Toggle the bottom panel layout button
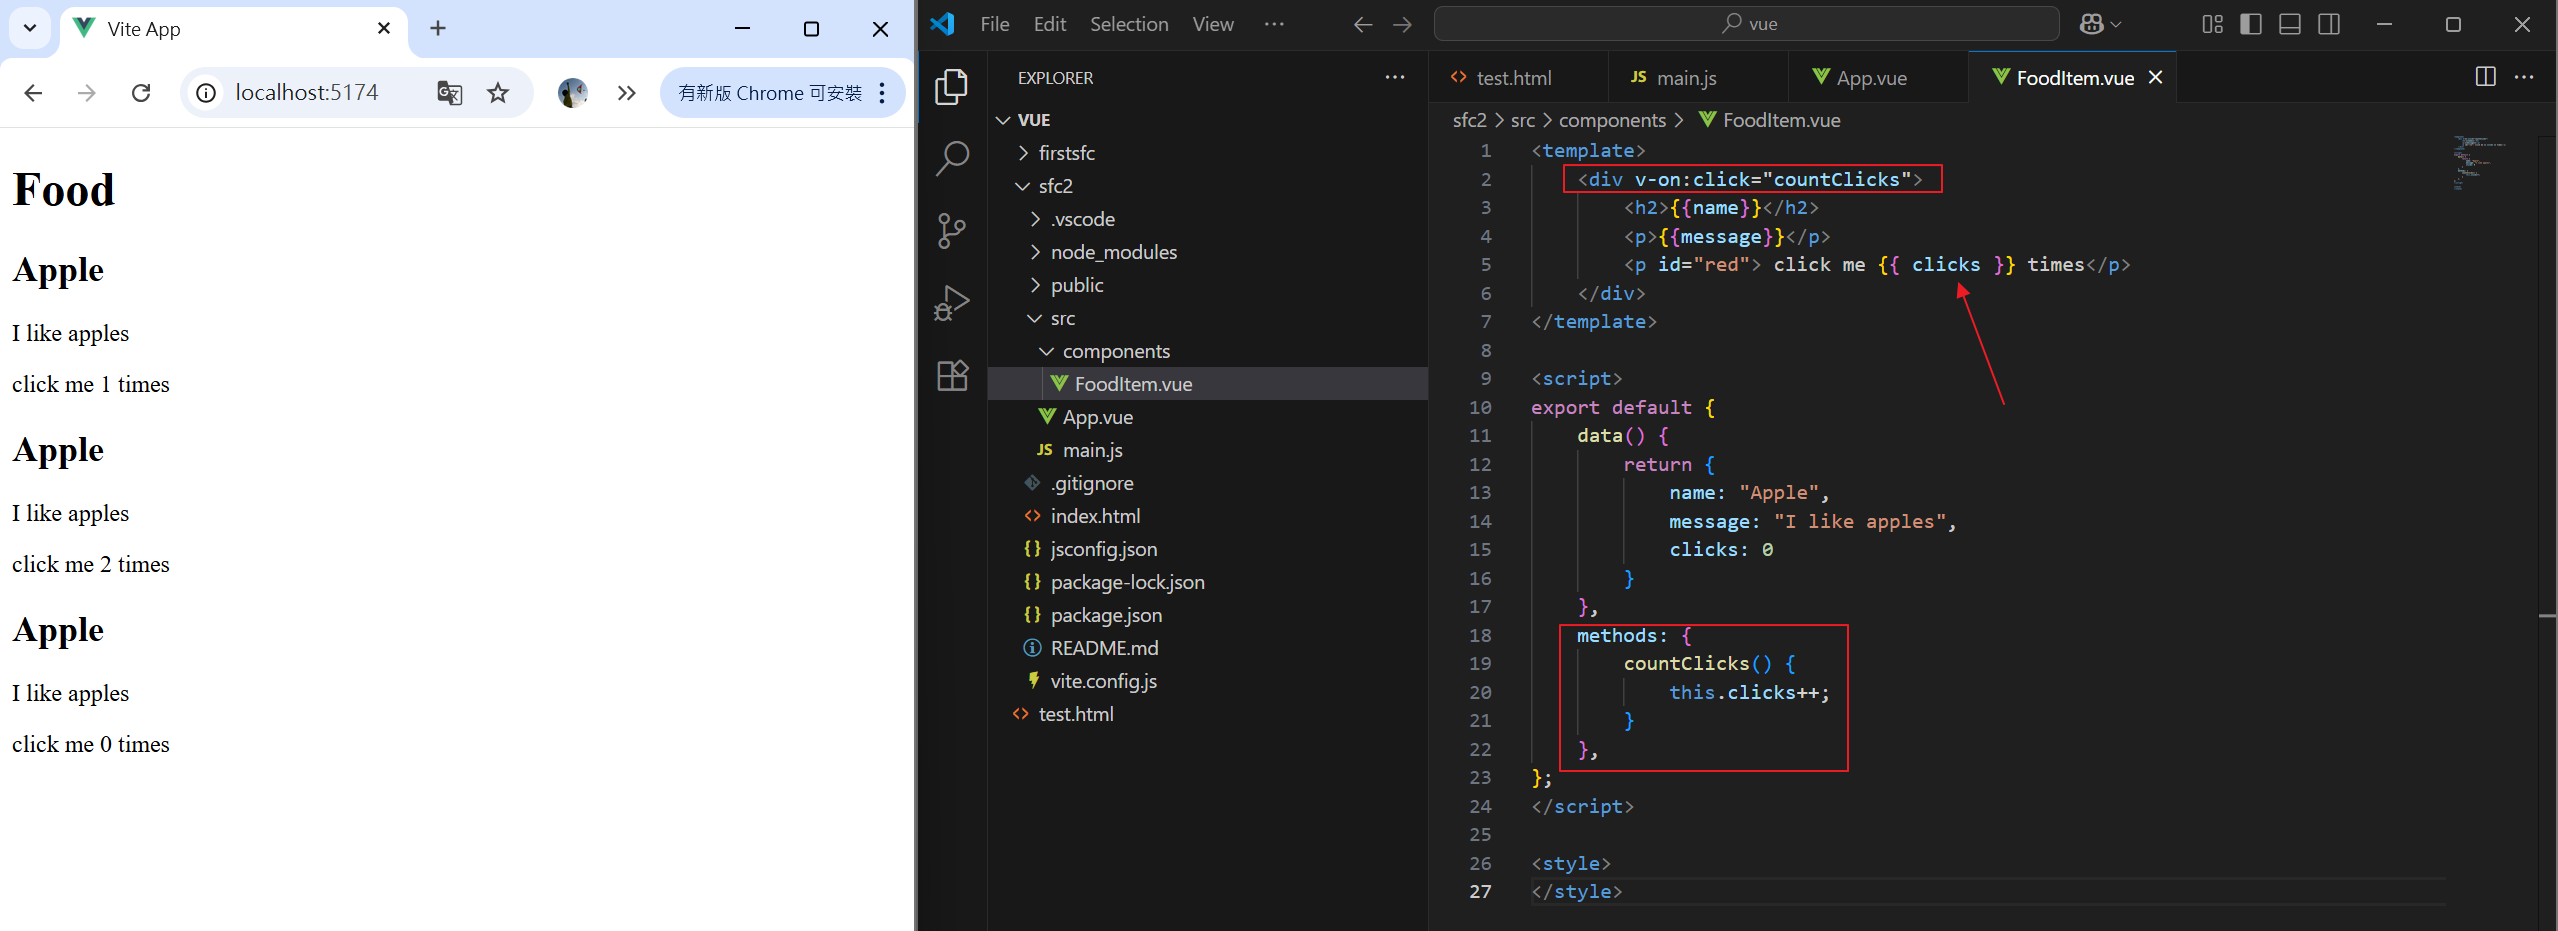Image resolution: width=2558 pixels, height=931 pixels. tap(2290, 24)
